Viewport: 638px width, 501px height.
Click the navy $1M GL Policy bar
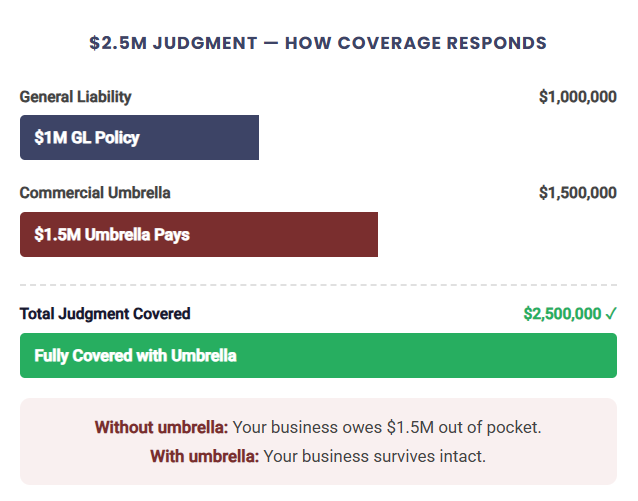tap(139, 138)
